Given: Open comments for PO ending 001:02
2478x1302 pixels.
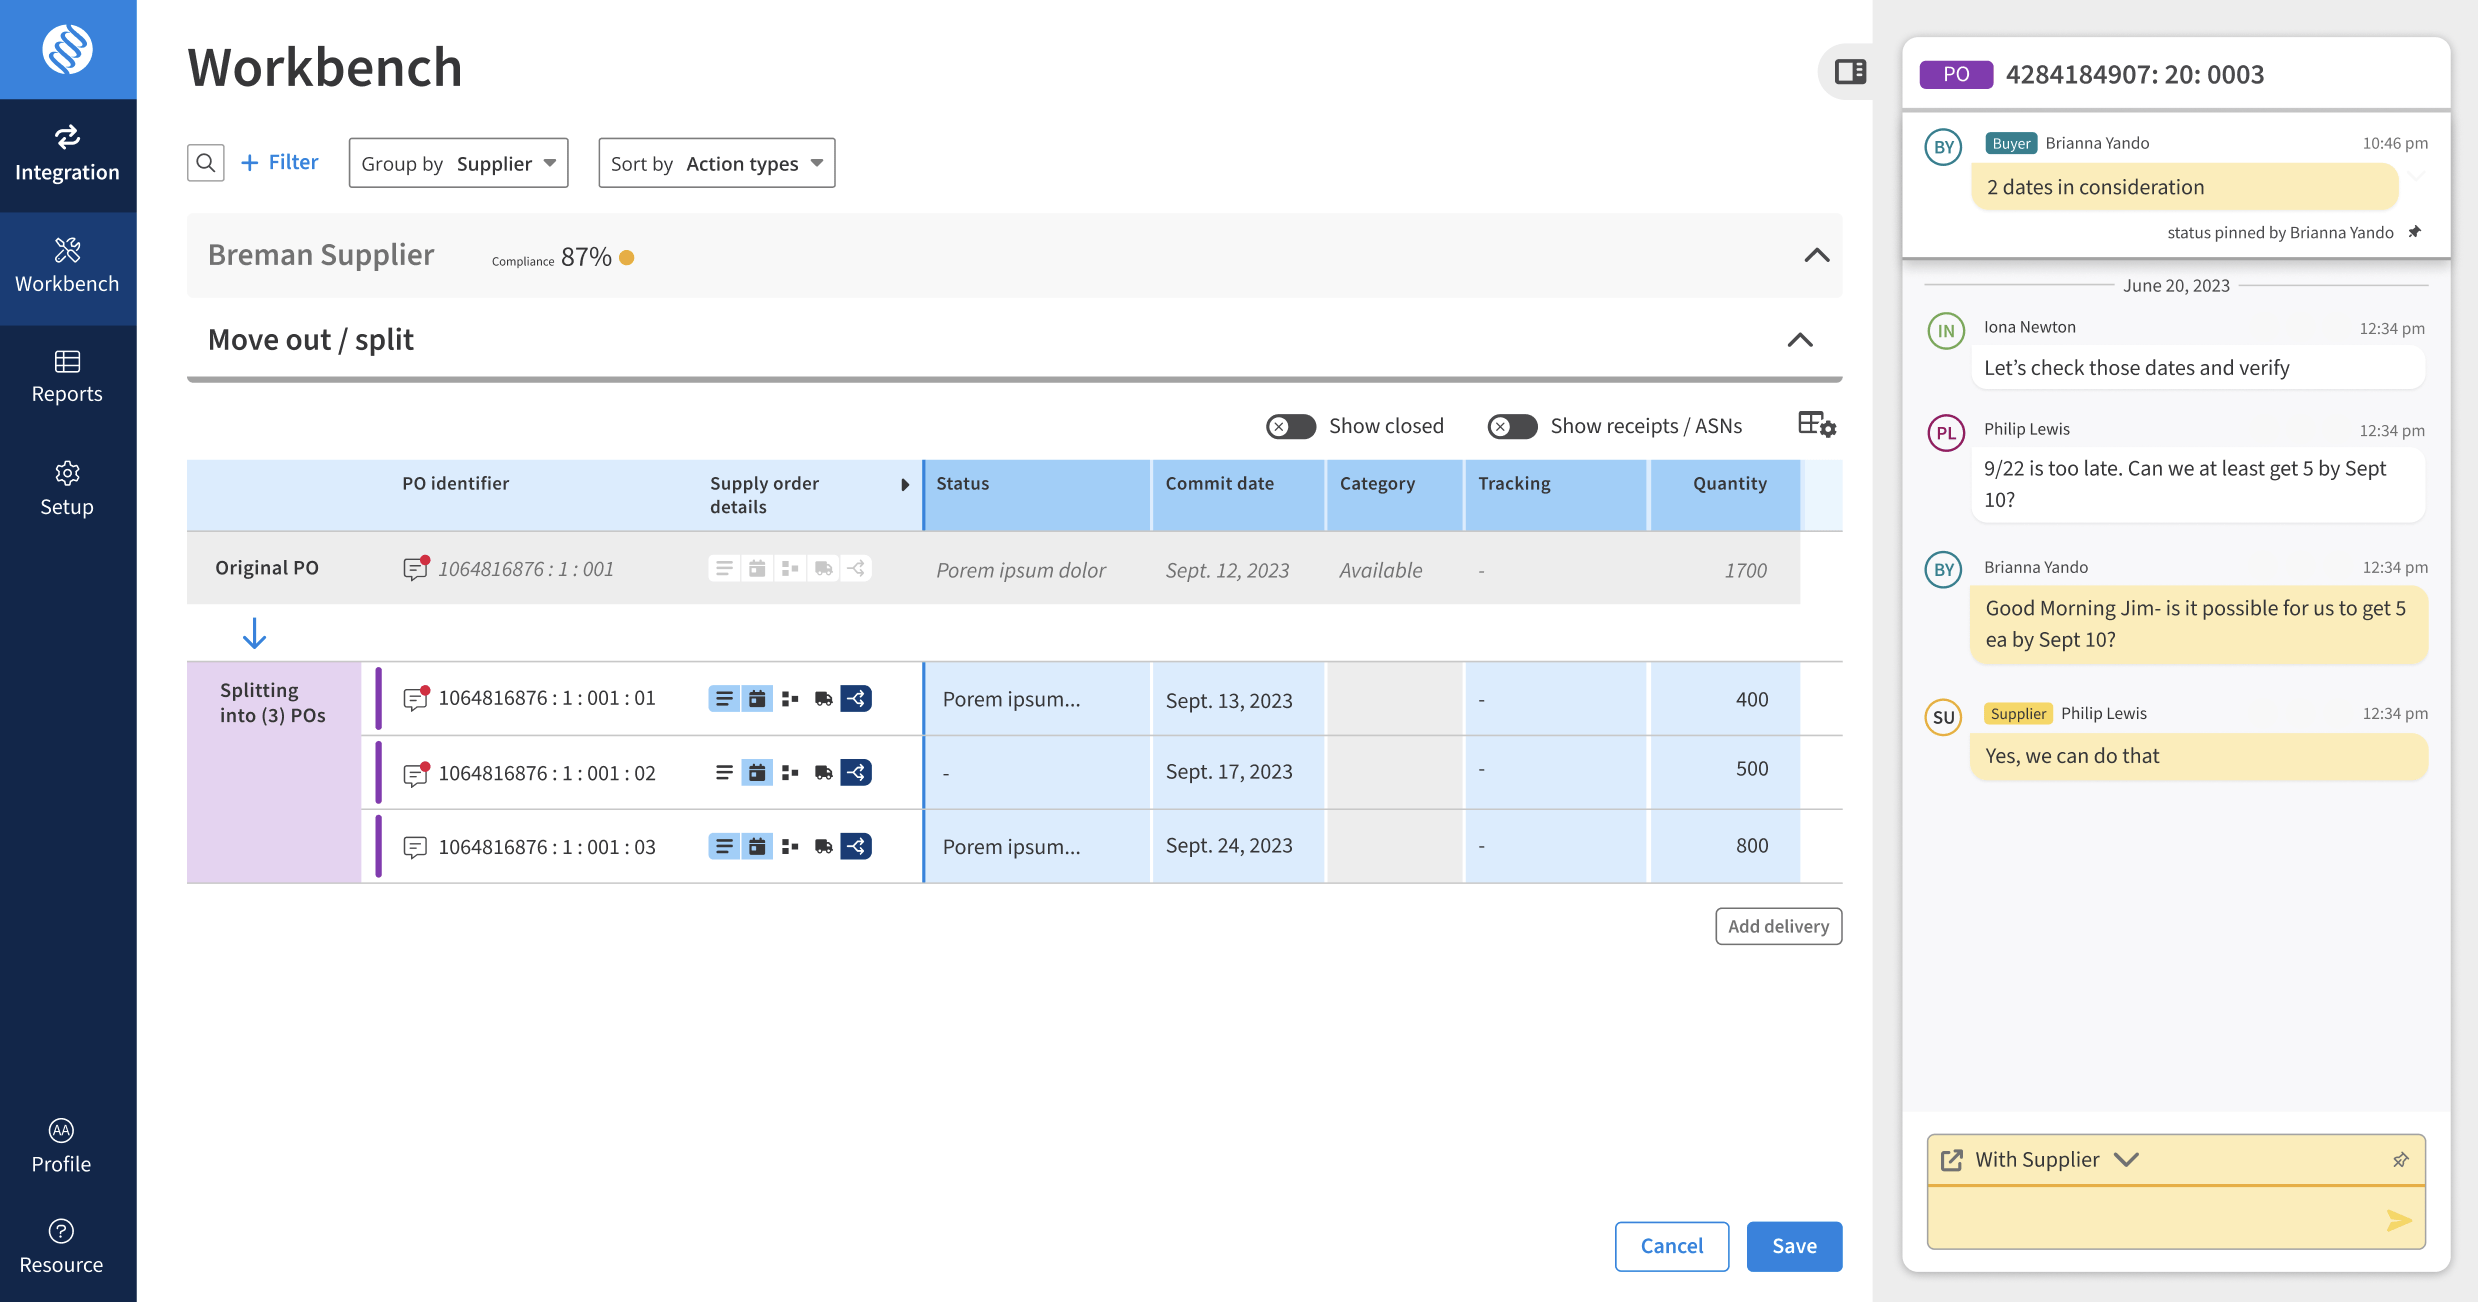Looking at the screenshot, I should click(415, 773).
